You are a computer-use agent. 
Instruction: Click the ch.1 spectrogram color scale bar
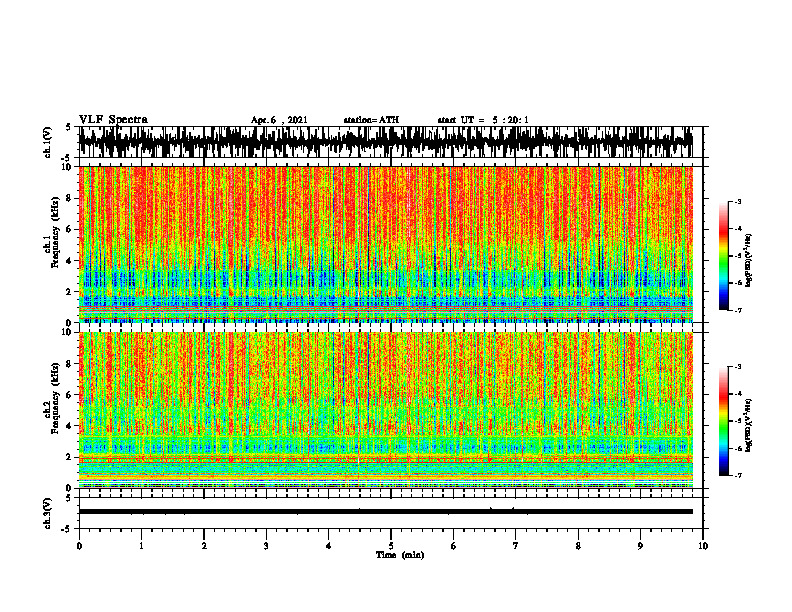(723, 256)
